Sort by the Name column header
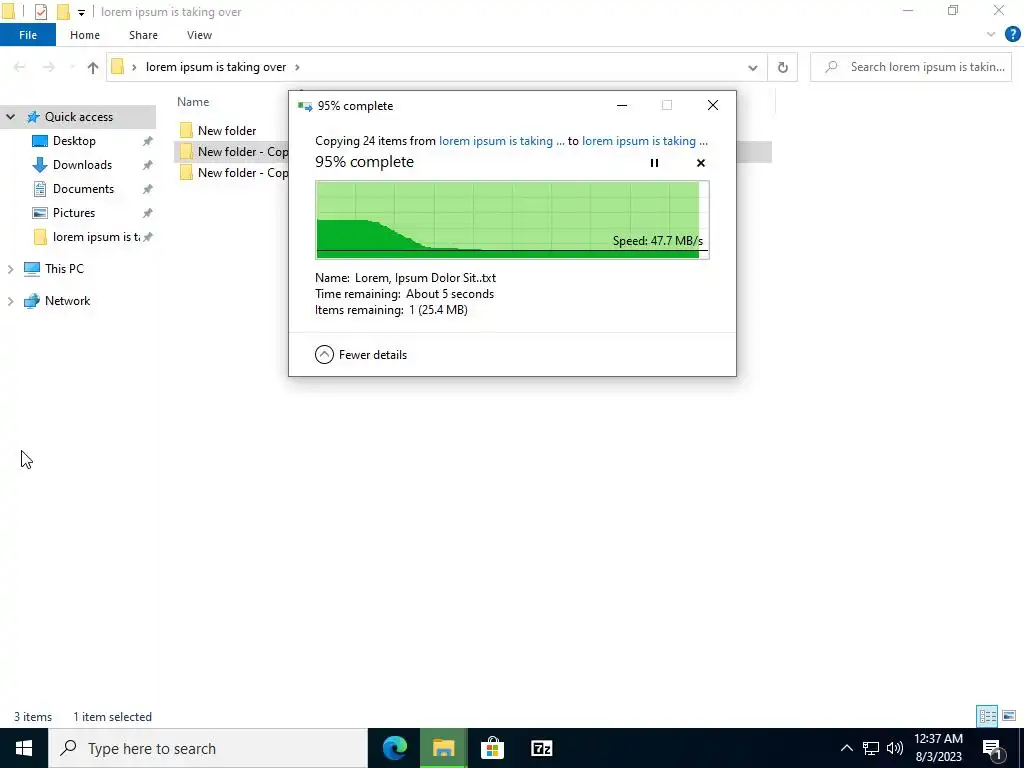The height and width of the screenshot is (768, 1024). (193, 102)
